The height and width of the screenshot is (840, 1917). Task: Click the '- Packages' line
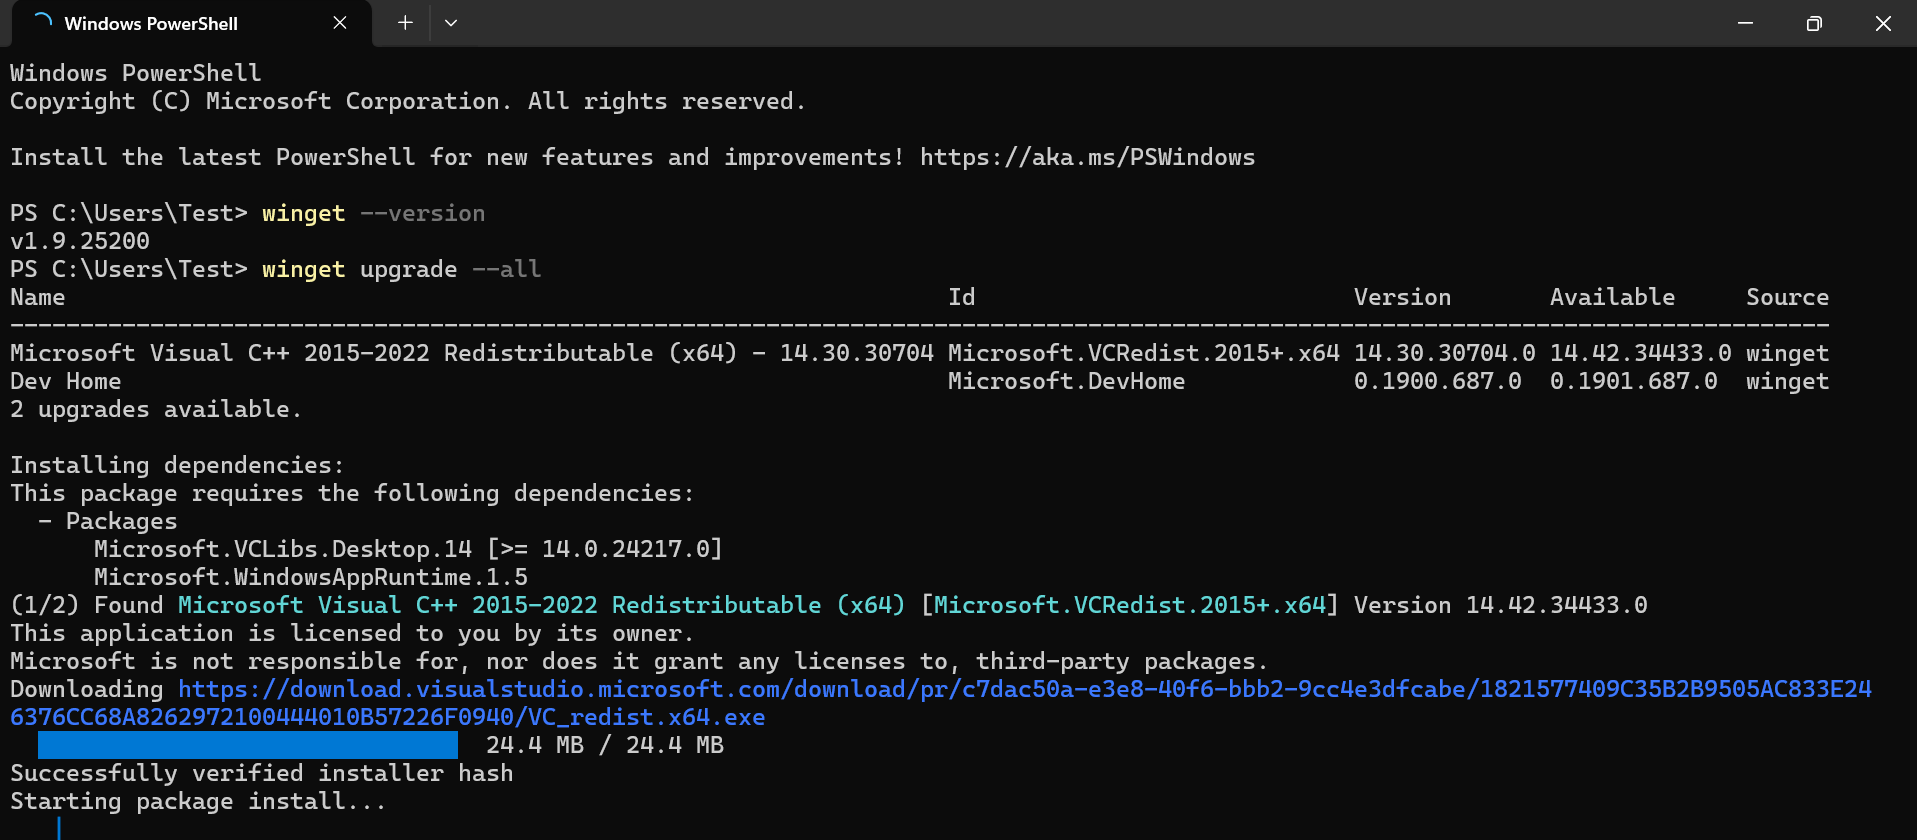[108, 521]
